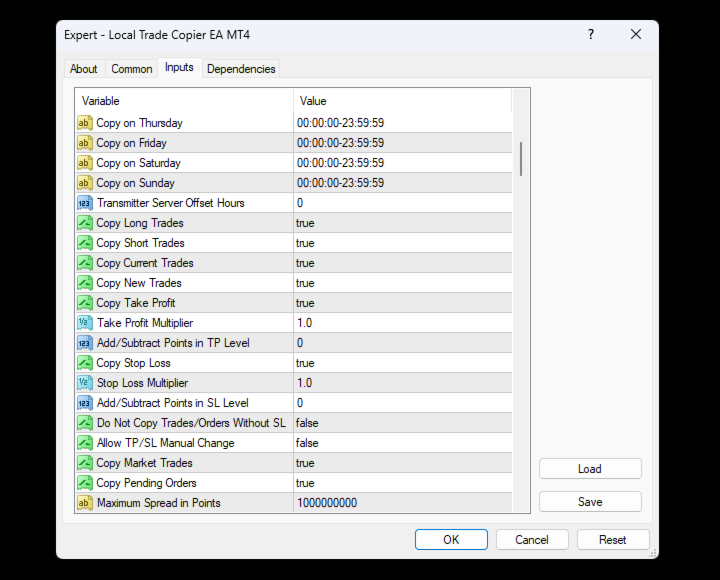Click the OK button
The width and height of the screenshot is (720, 580).
(x=451, y=540)
